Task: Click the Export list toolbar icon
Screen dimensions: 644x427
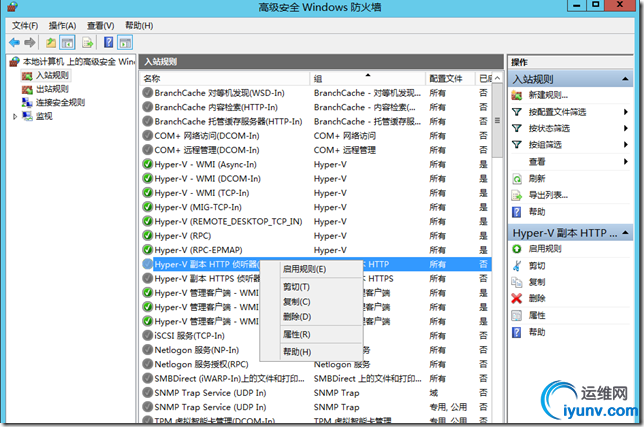Action: (x=87, y=42)
